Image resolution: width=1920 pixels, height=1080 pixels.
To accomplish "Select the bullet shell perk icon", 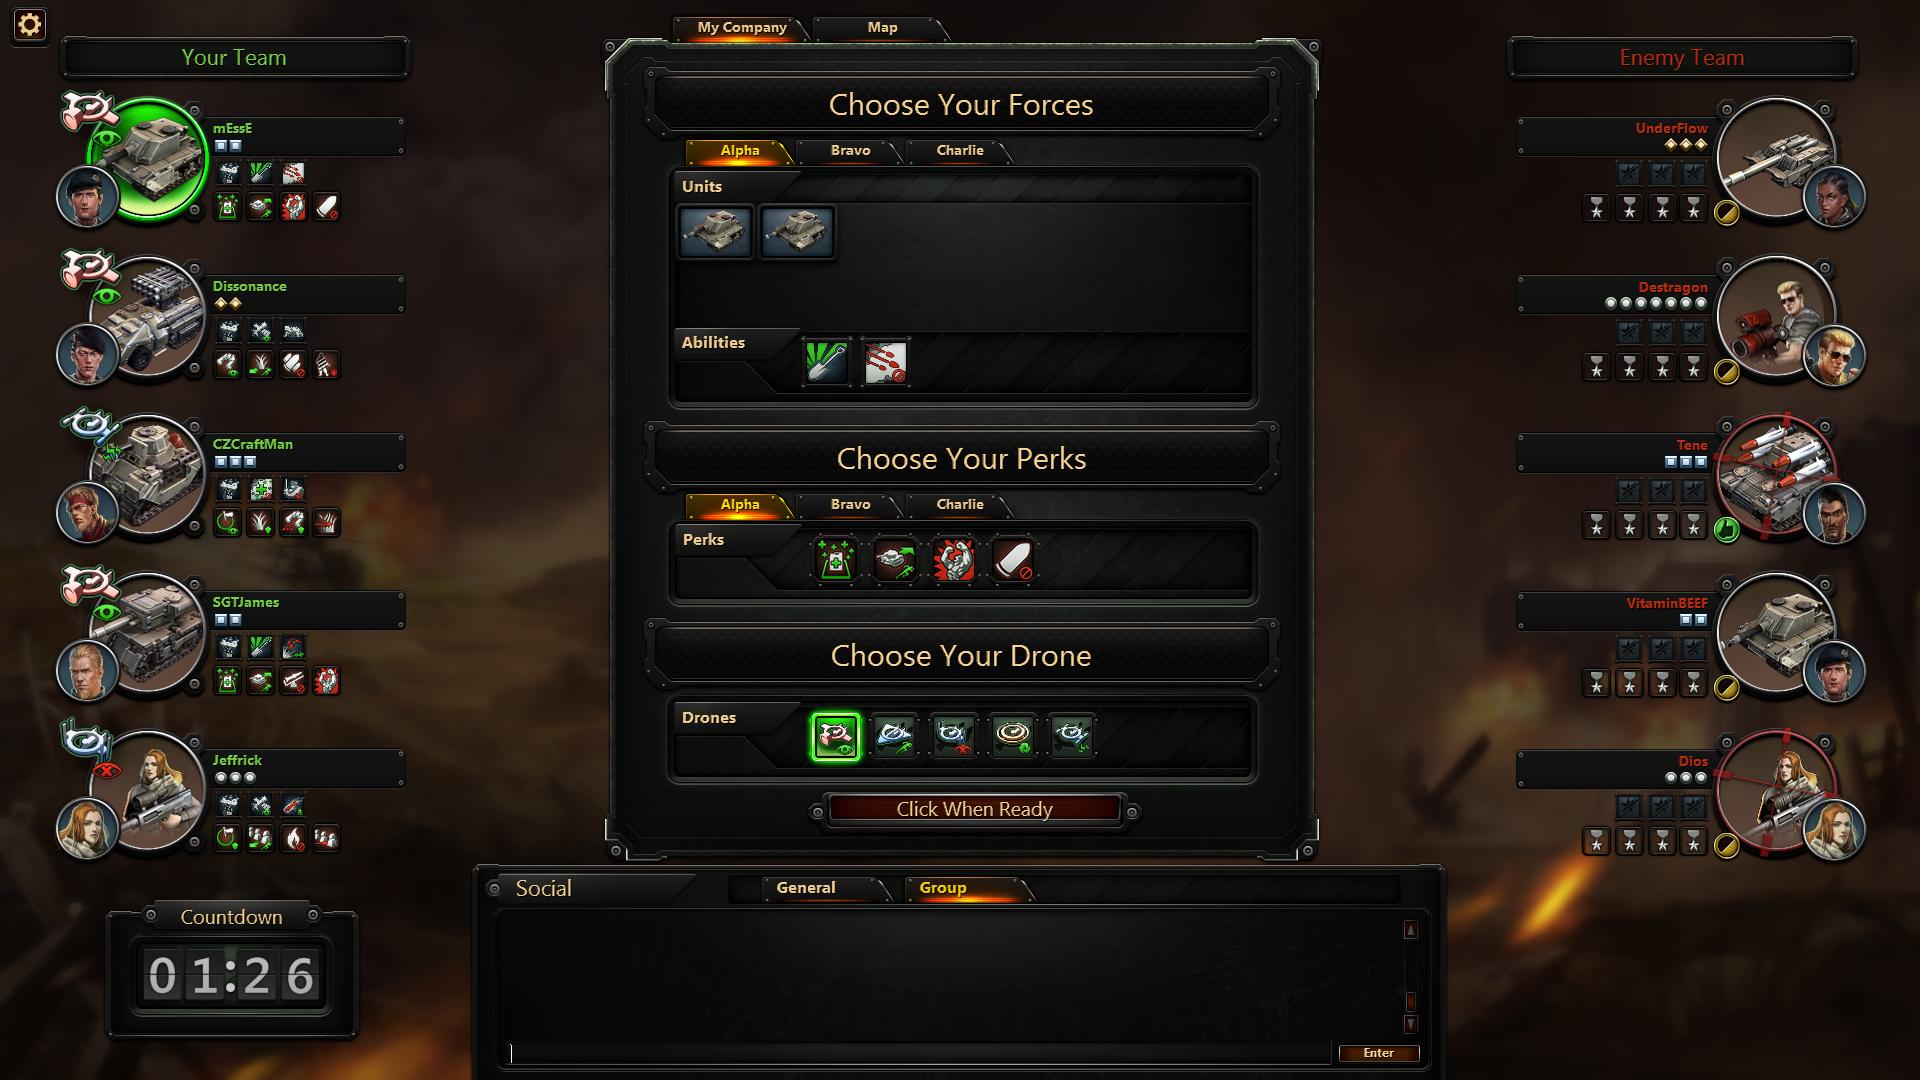I will [1012, 560].
